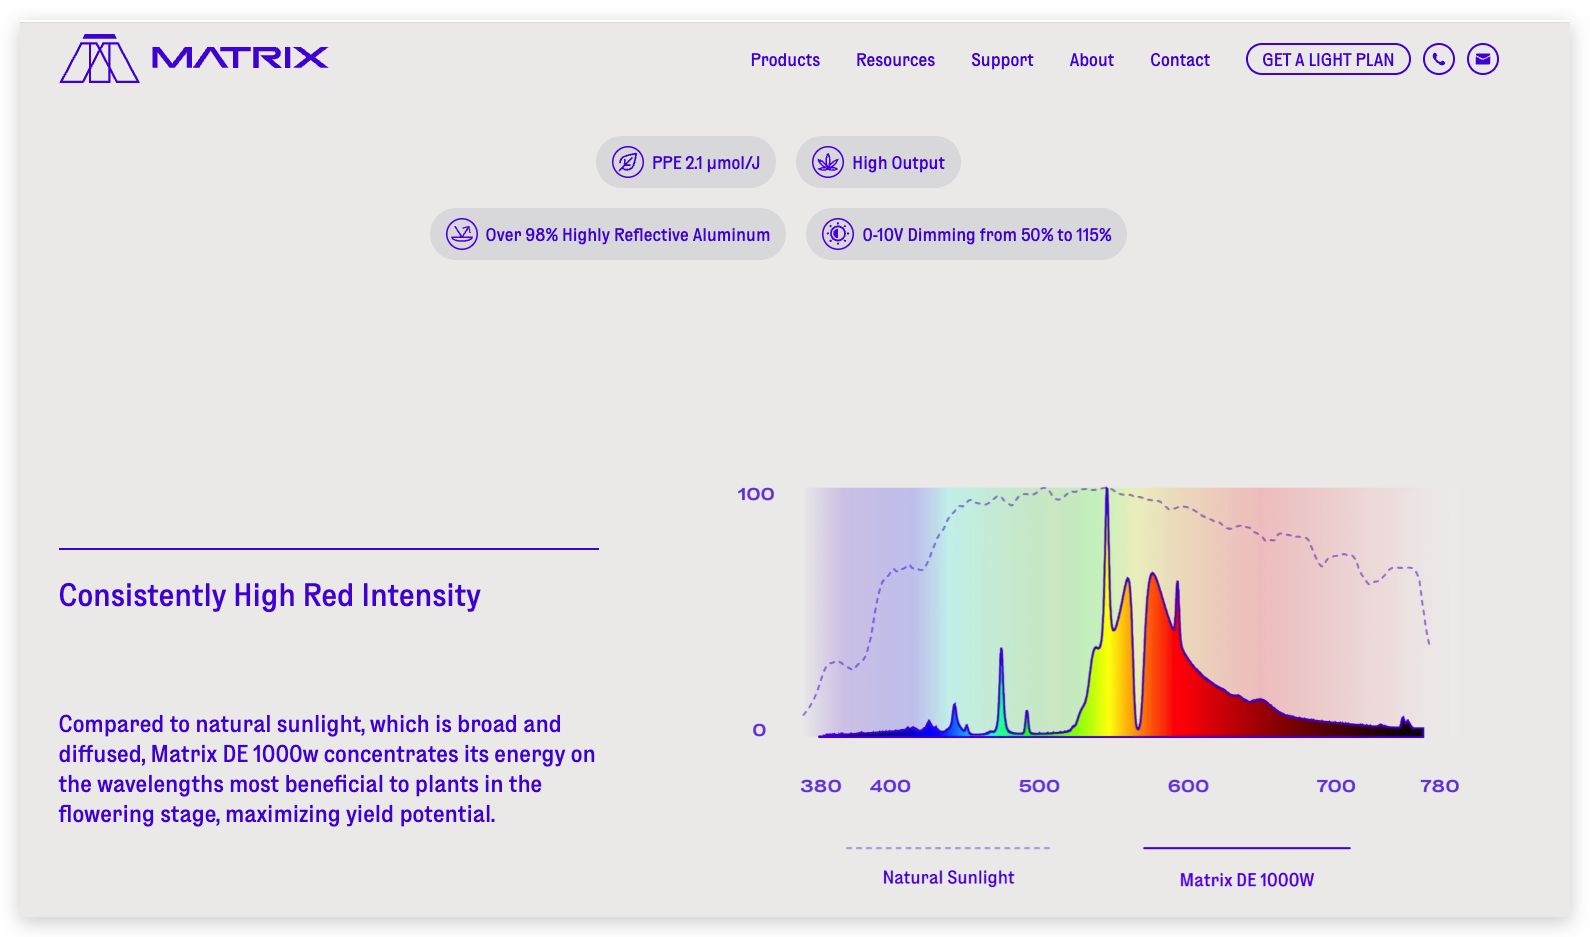Select the 0-10V Dimming from 50% to 115% badge
The width and height of the screenshot is (1590, 937).
[x=966, y=234]
